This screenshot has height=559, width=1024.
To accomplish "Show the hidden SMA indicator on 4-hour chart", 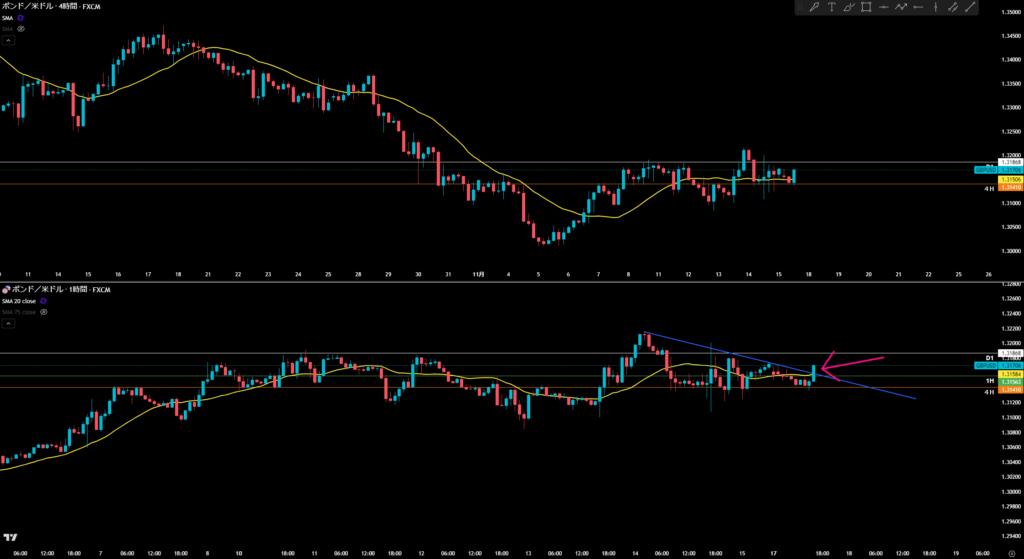I will [21, 29].
